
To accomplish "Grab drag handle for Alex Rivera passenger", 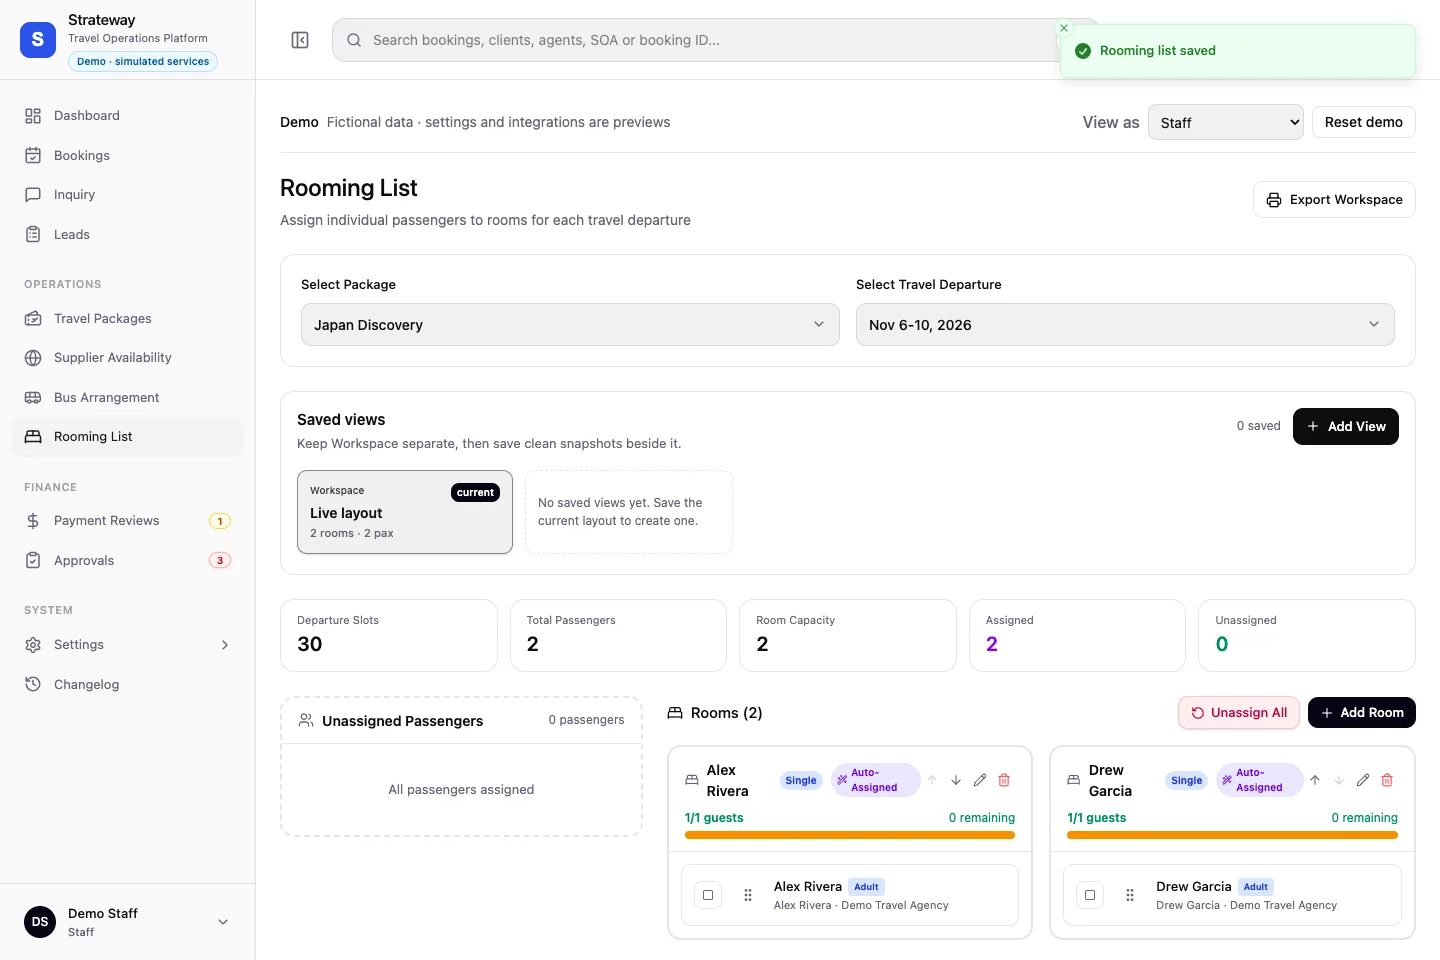I will [x=748, y=895].
